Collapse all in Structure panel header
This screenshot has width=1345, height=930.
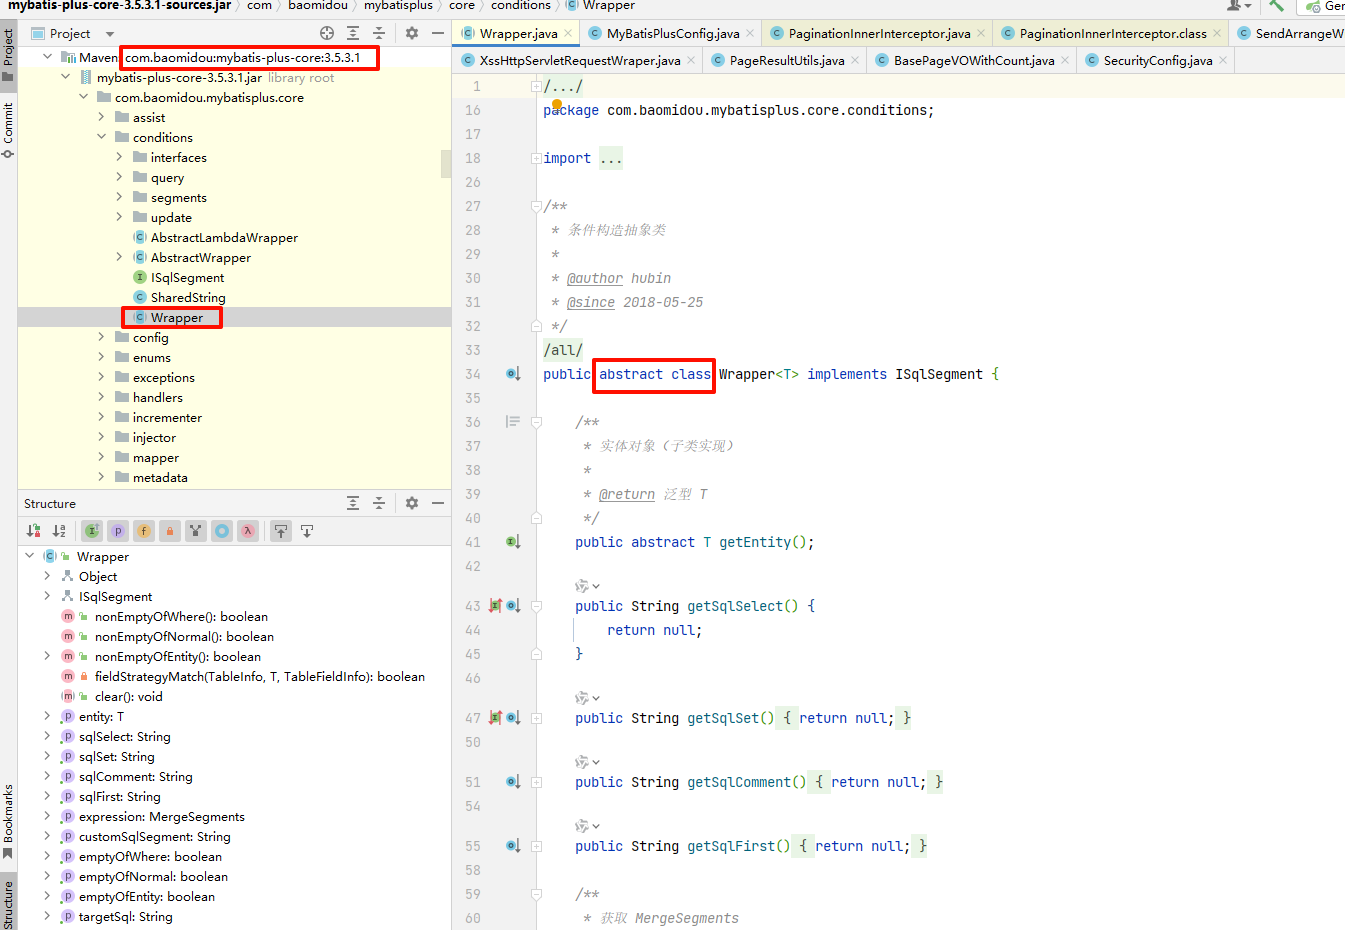(379, 503)
